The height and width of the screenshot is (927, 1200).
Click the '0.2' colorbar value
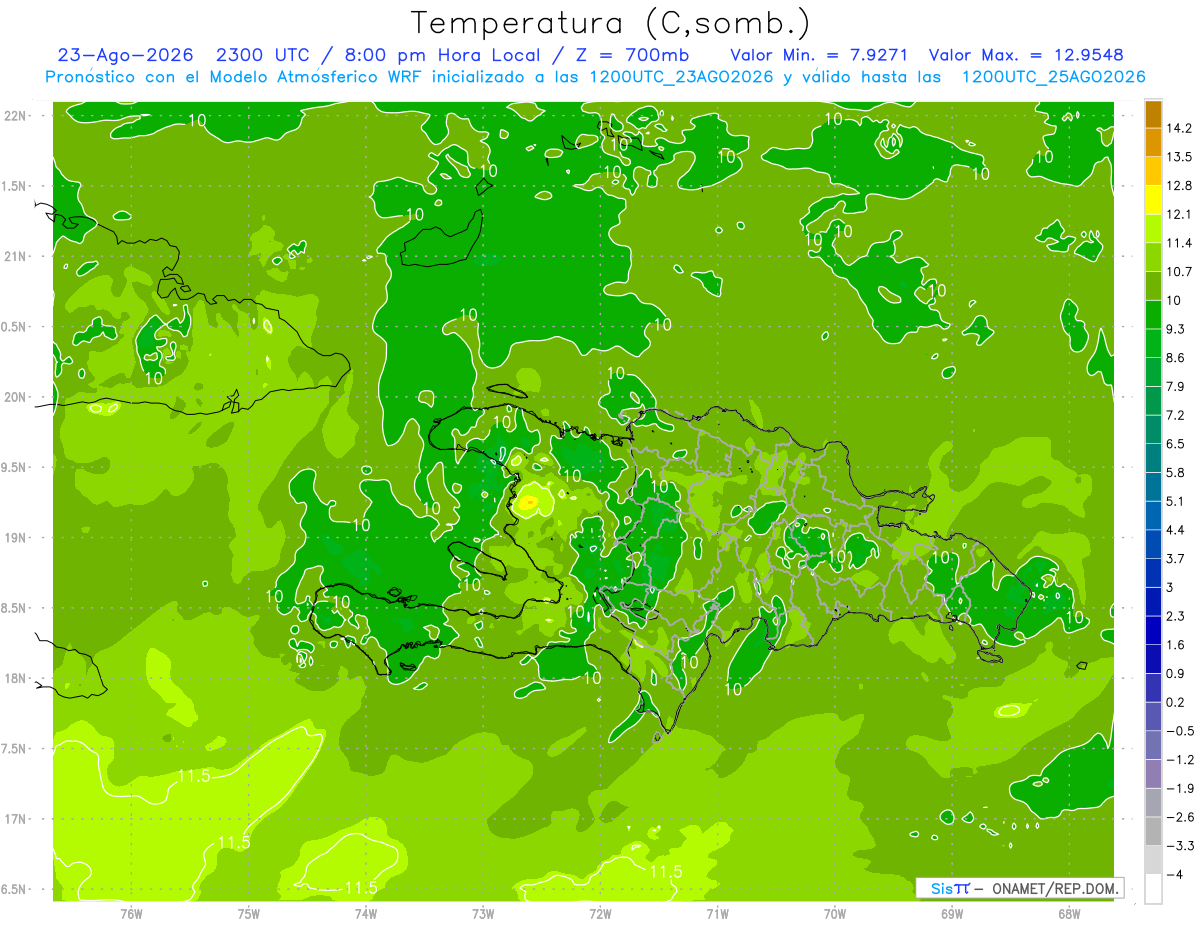(1176, 702)
